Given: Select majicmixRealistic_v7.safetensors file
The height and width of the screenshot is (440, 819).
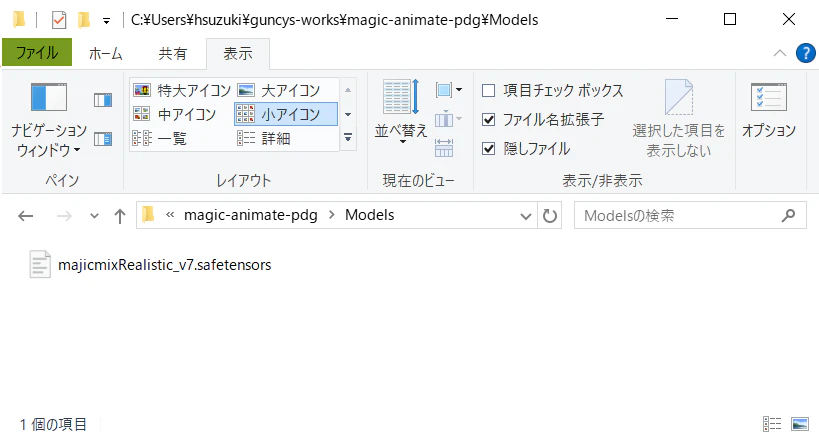Looking at the screenshot, I should coord(165,265).
